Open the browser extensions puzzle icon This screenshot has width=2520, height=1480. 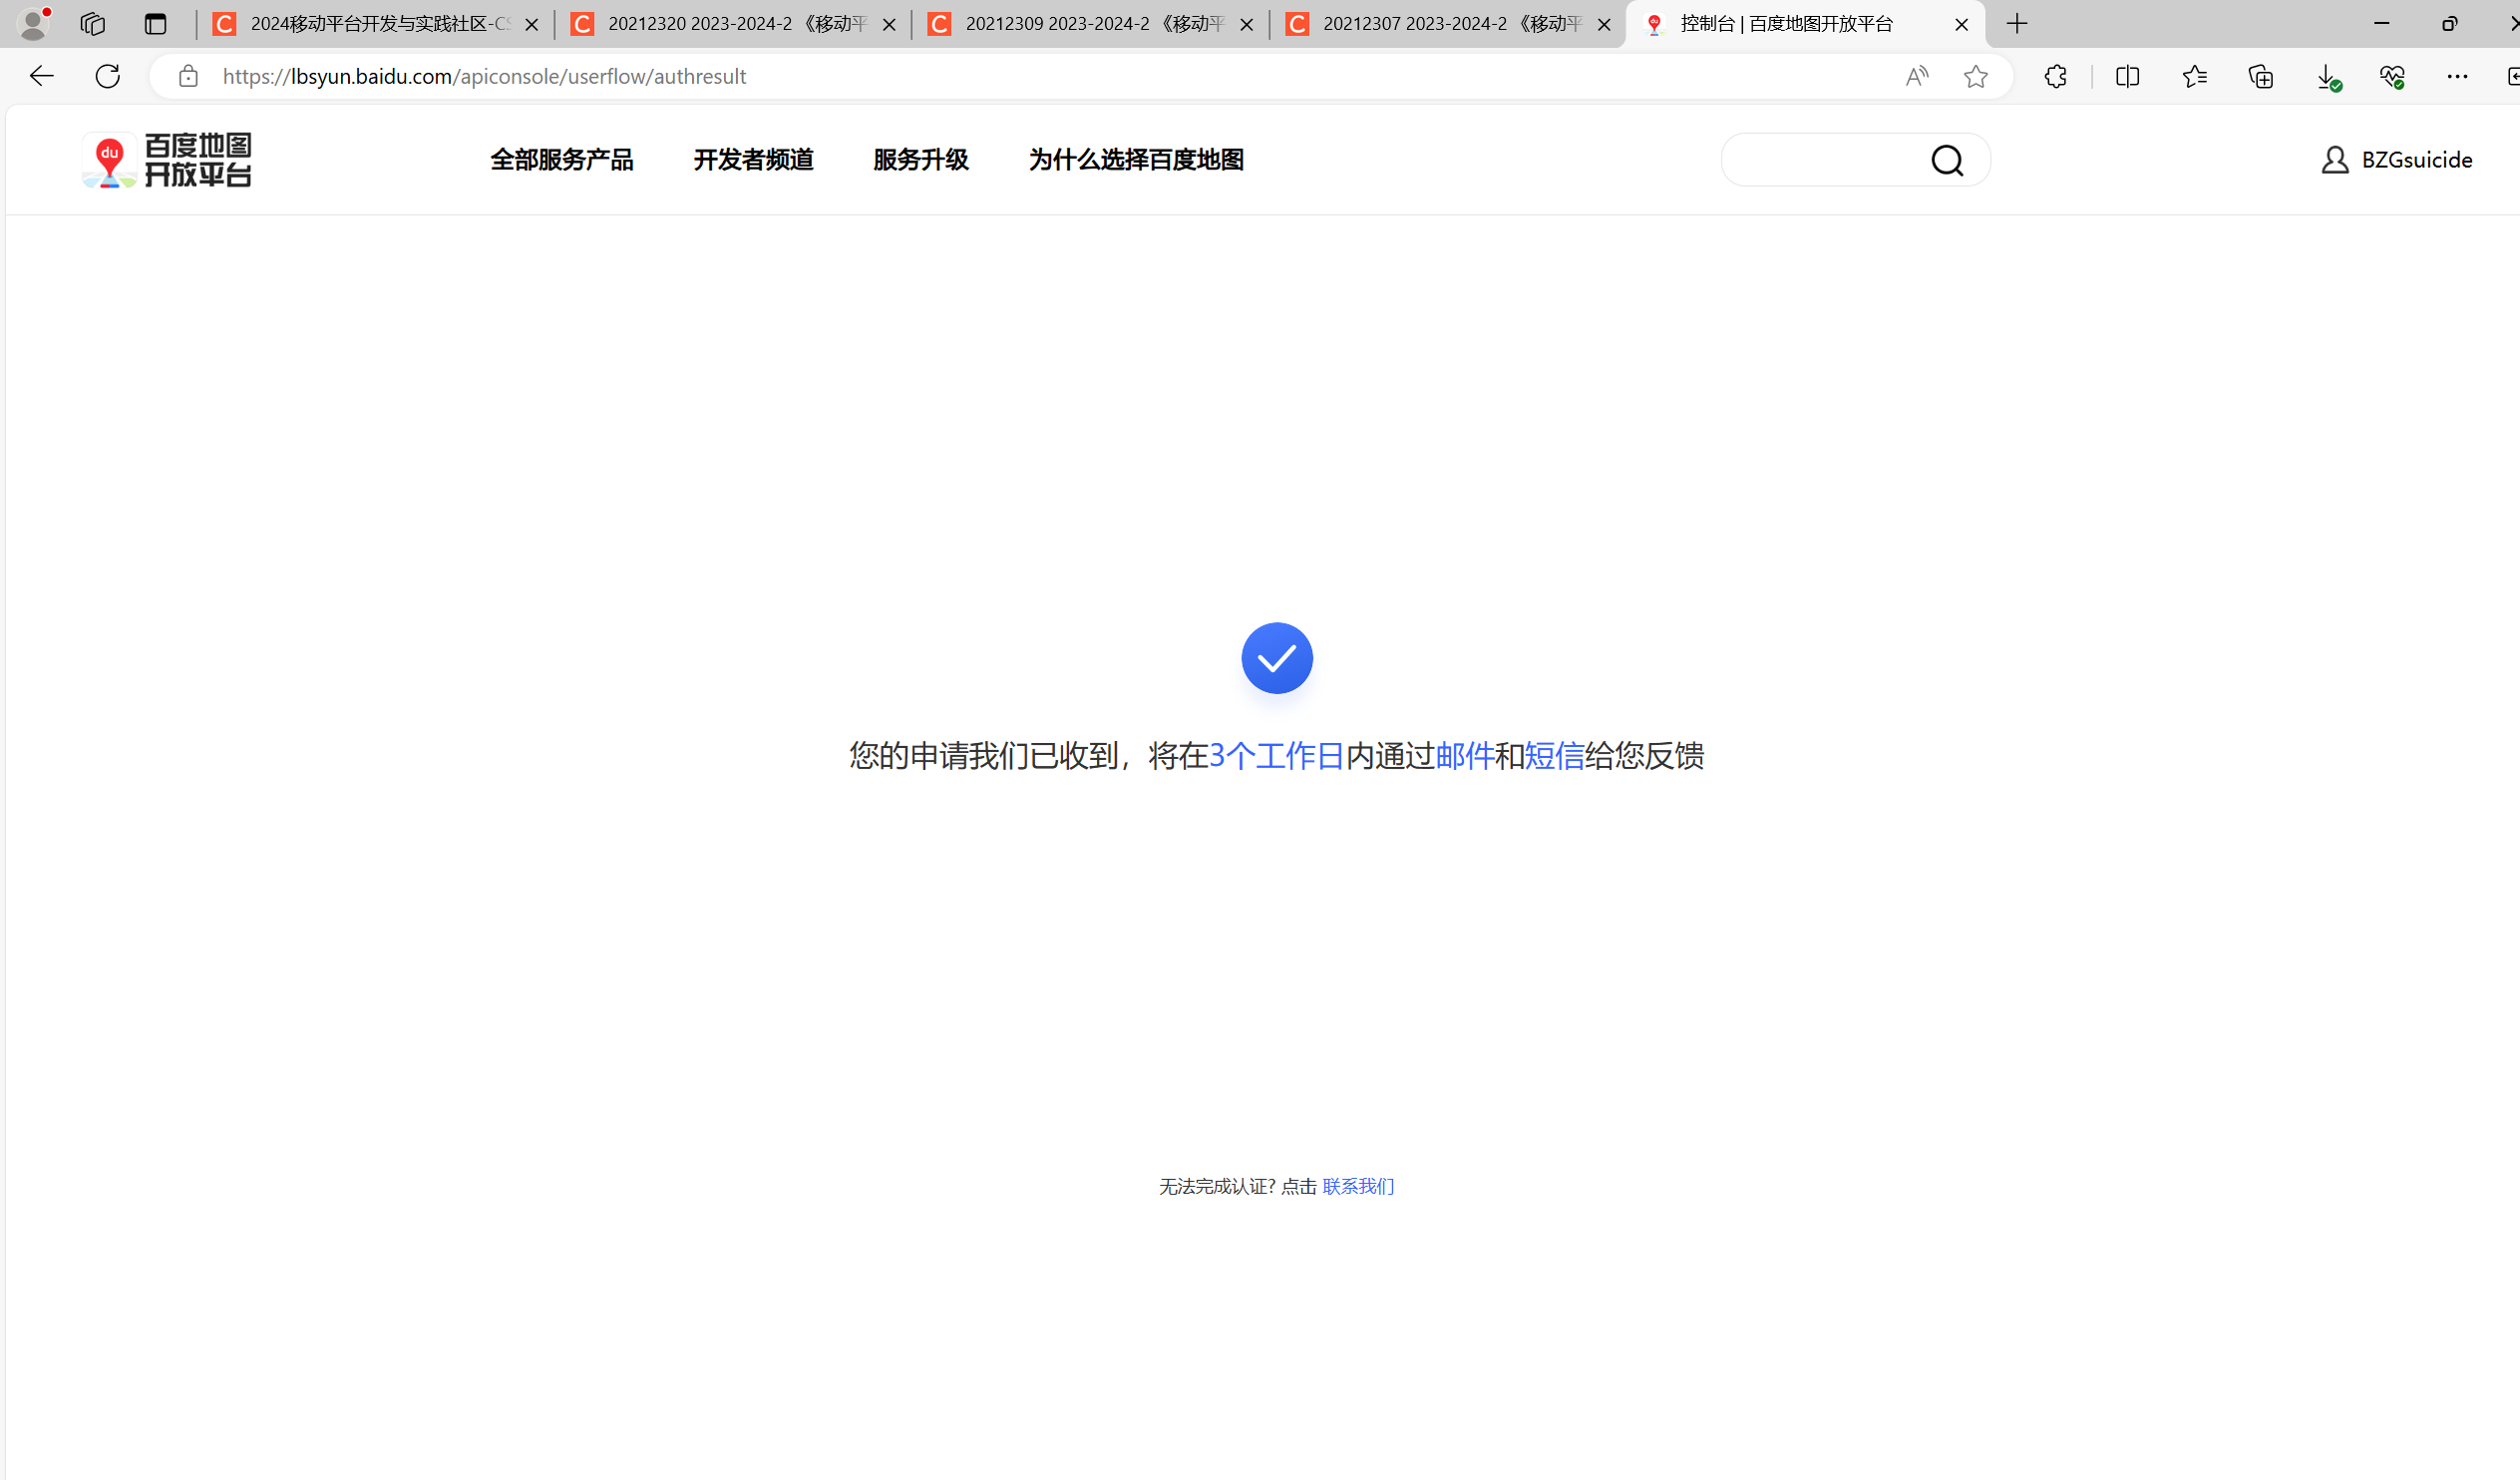pos(2055,76)
